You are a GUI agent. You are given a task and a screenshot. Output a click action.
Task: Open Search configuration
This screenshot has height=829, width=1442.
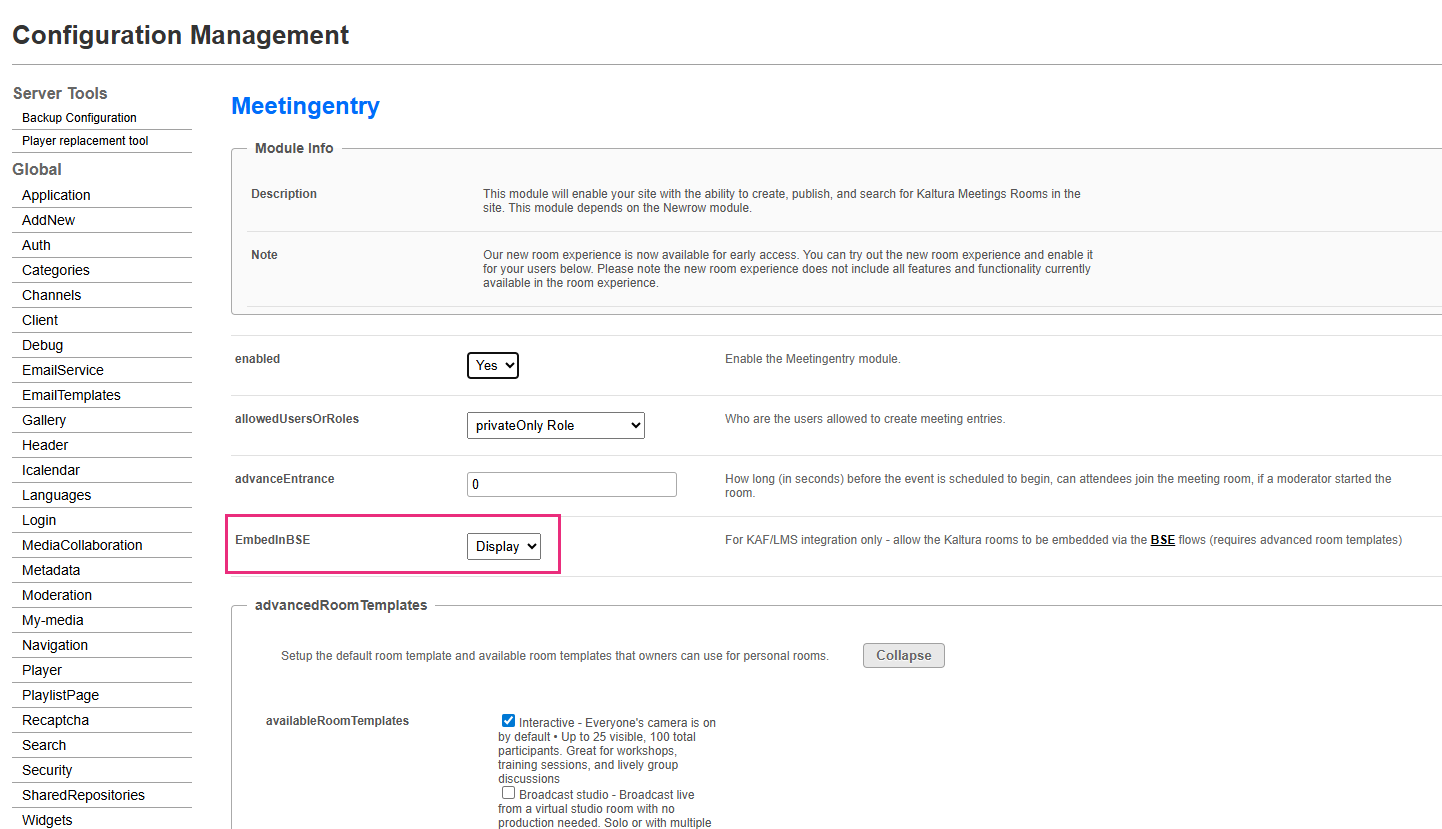pyautogui.click(x=44, y=745)
